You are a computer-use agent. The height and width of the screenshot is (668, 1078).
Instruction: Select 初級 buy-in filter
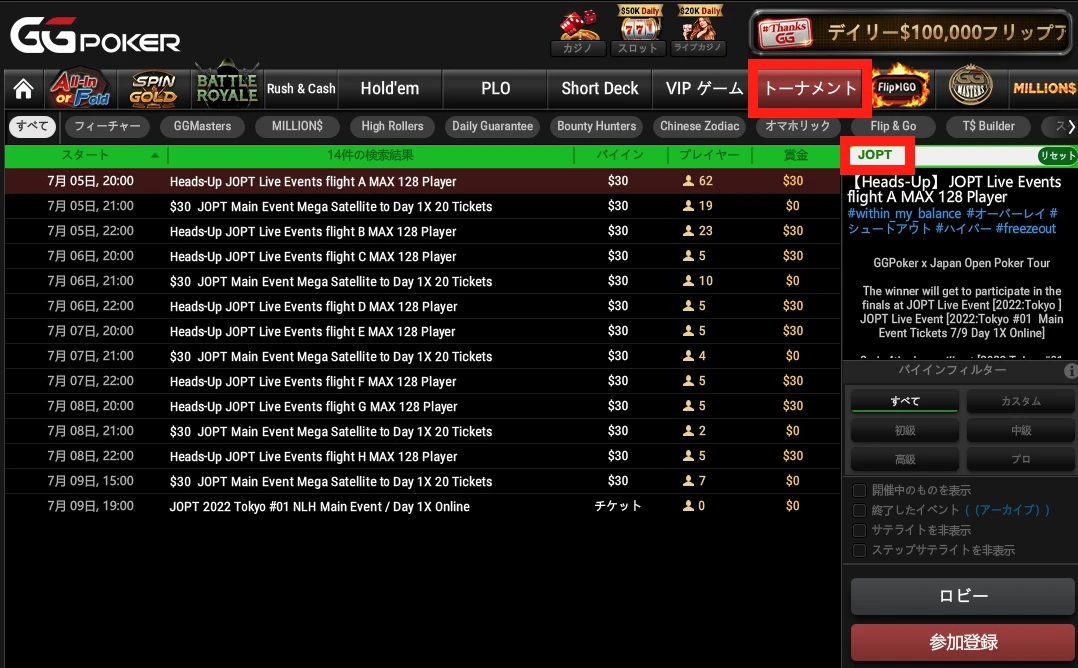click(905, 430)
